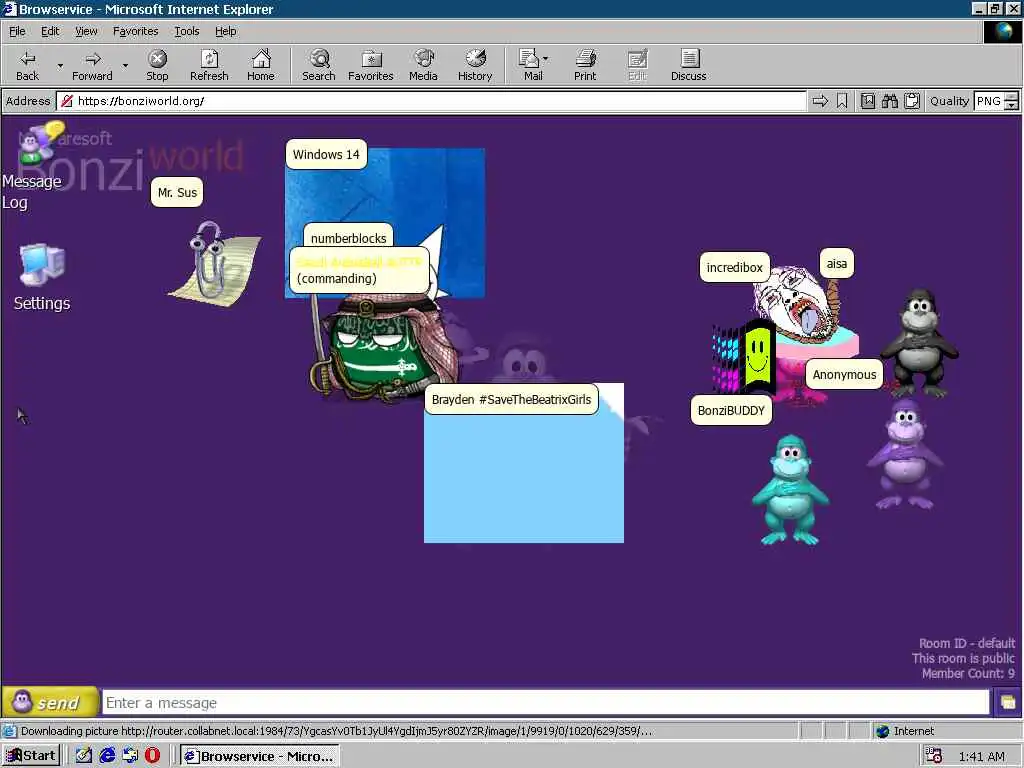Click the clipboard icon near Quality

pos(912,101)
